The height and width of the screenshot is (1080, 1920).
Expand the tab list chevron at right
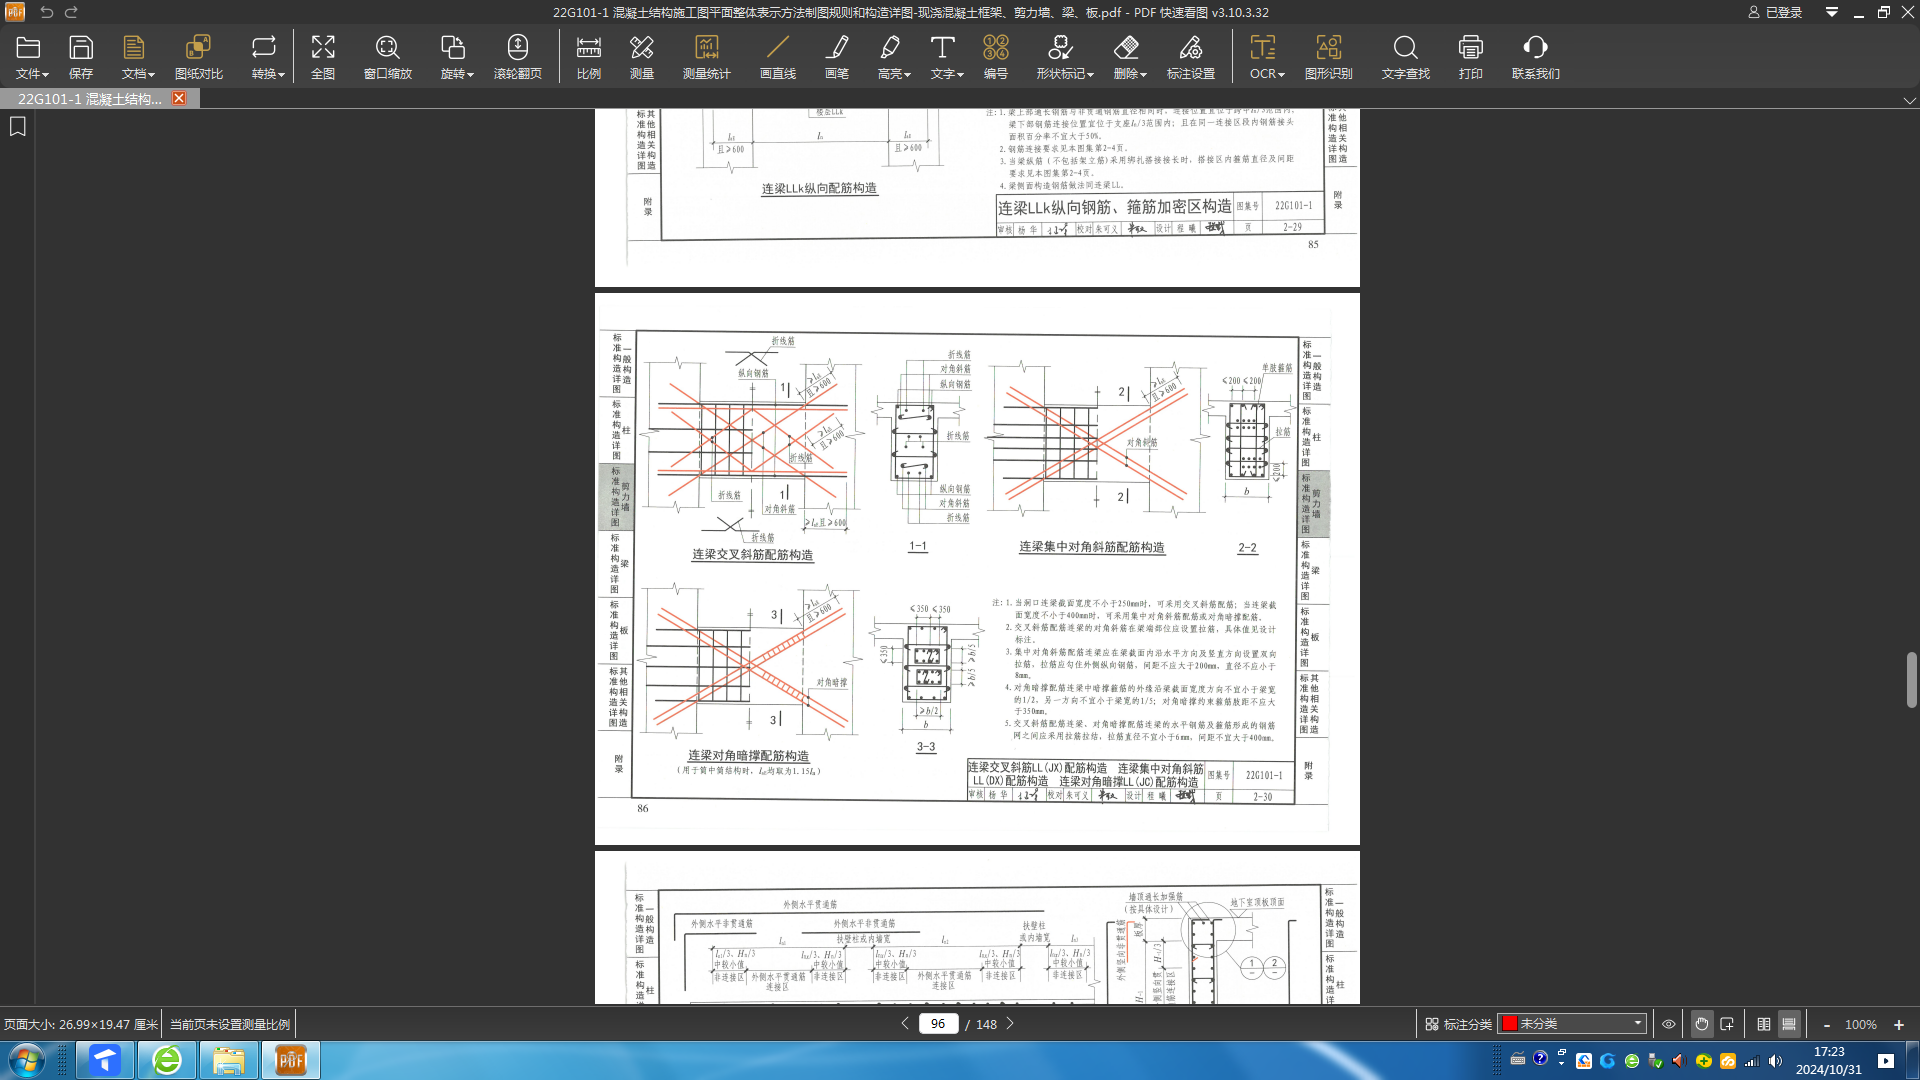(1909, 100)
